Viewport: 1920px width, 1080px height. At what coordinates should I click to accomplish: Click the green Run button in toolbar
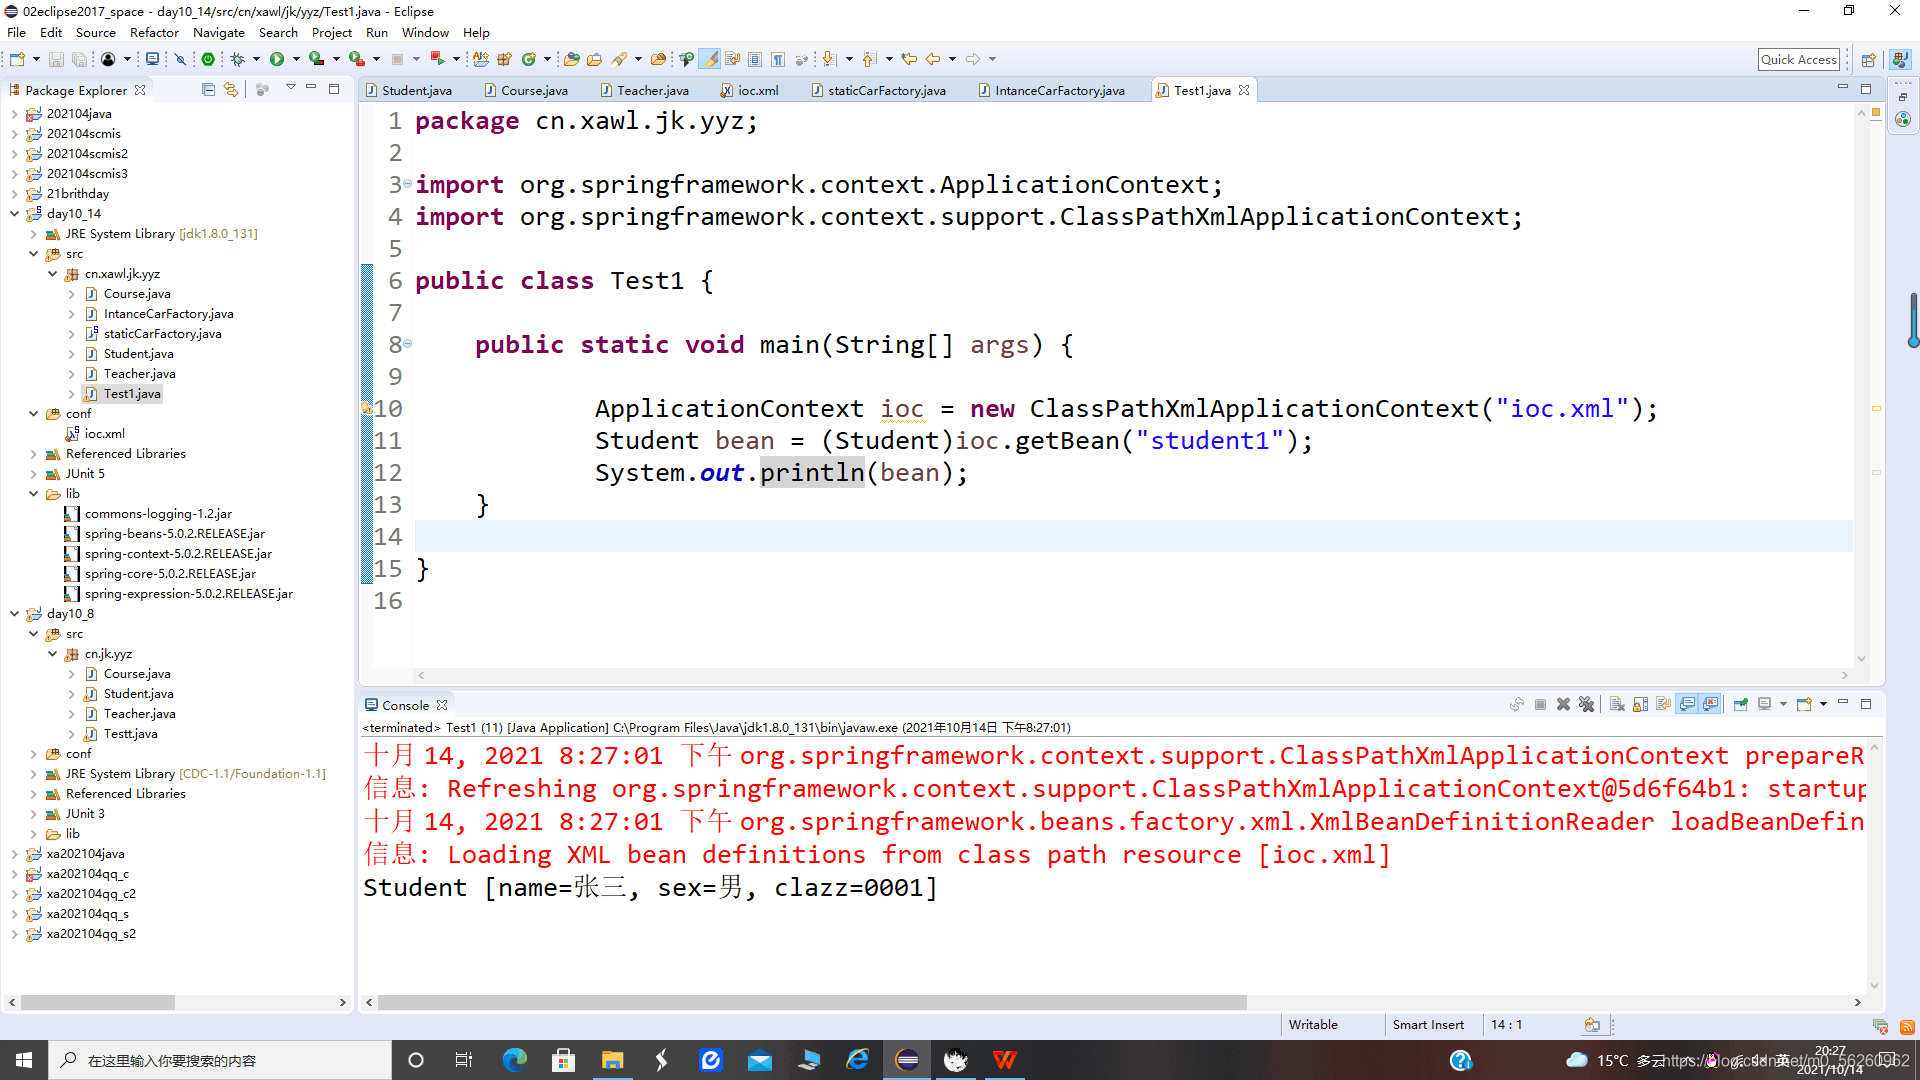(277, 59)
